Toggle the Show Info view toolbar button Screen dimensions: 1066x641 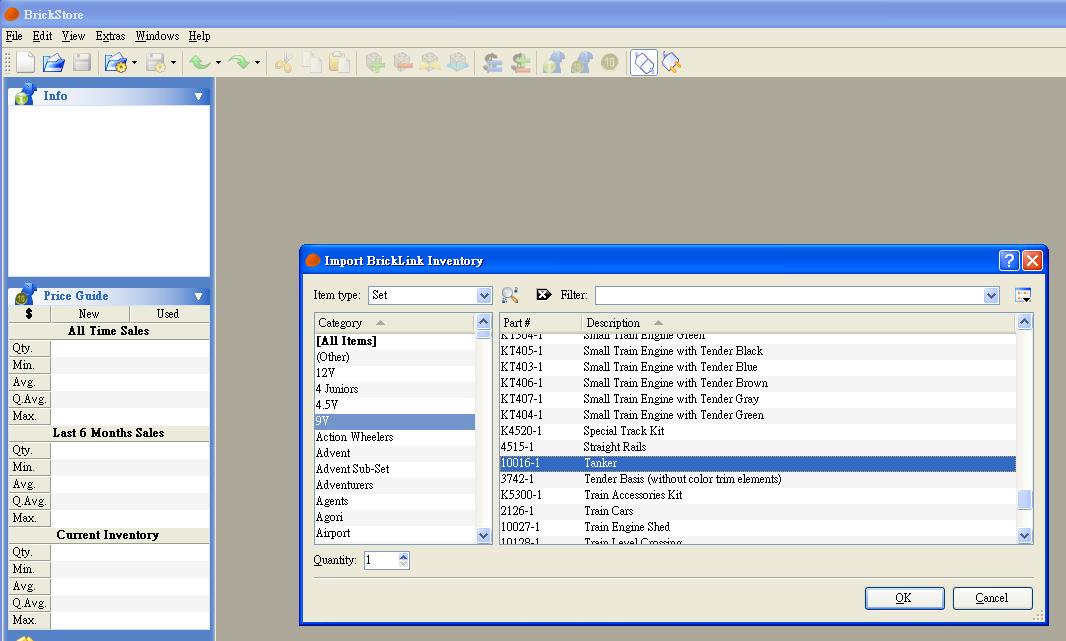pyautogui.click(x=644, y=63)
